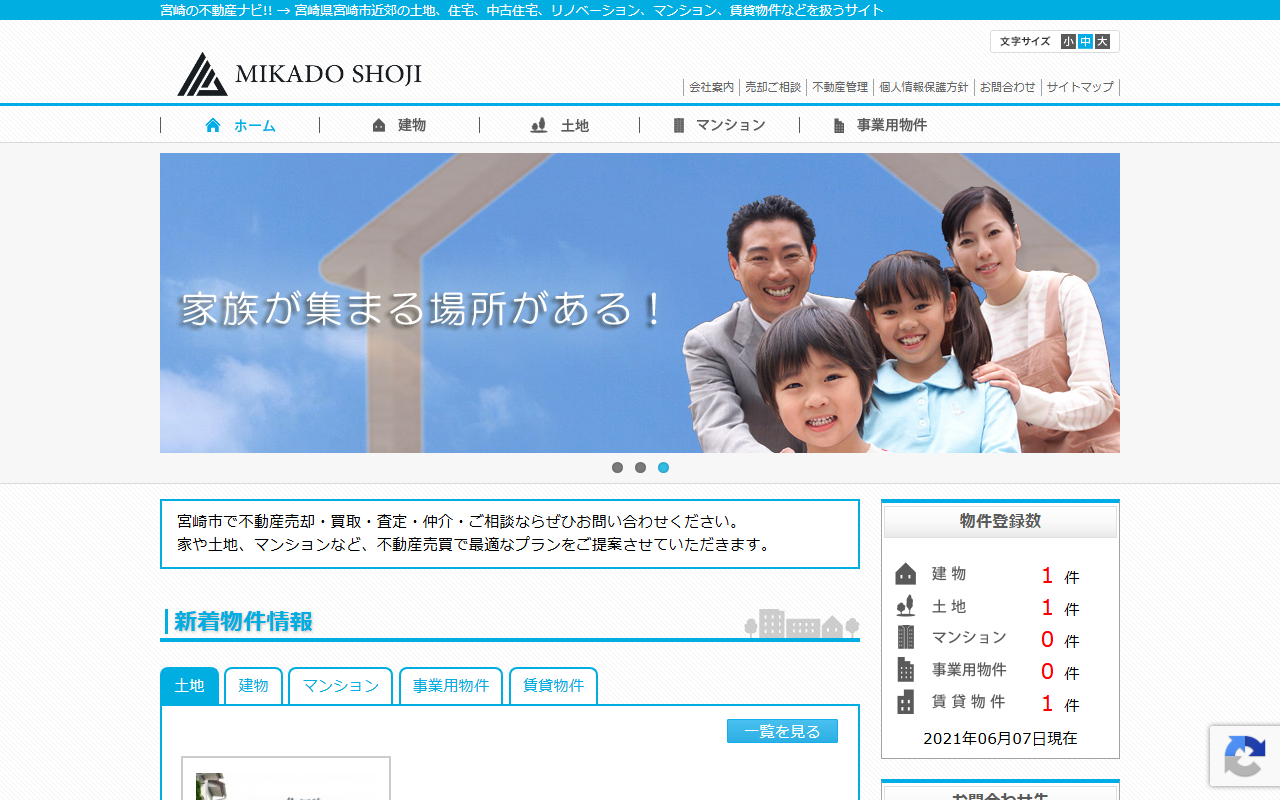Image resolution: width=1280 pixels, height=800 pixels.
Task: Switch to the 賃貸物件 tab
Action: pyautogui.click(x=553, y=686)
